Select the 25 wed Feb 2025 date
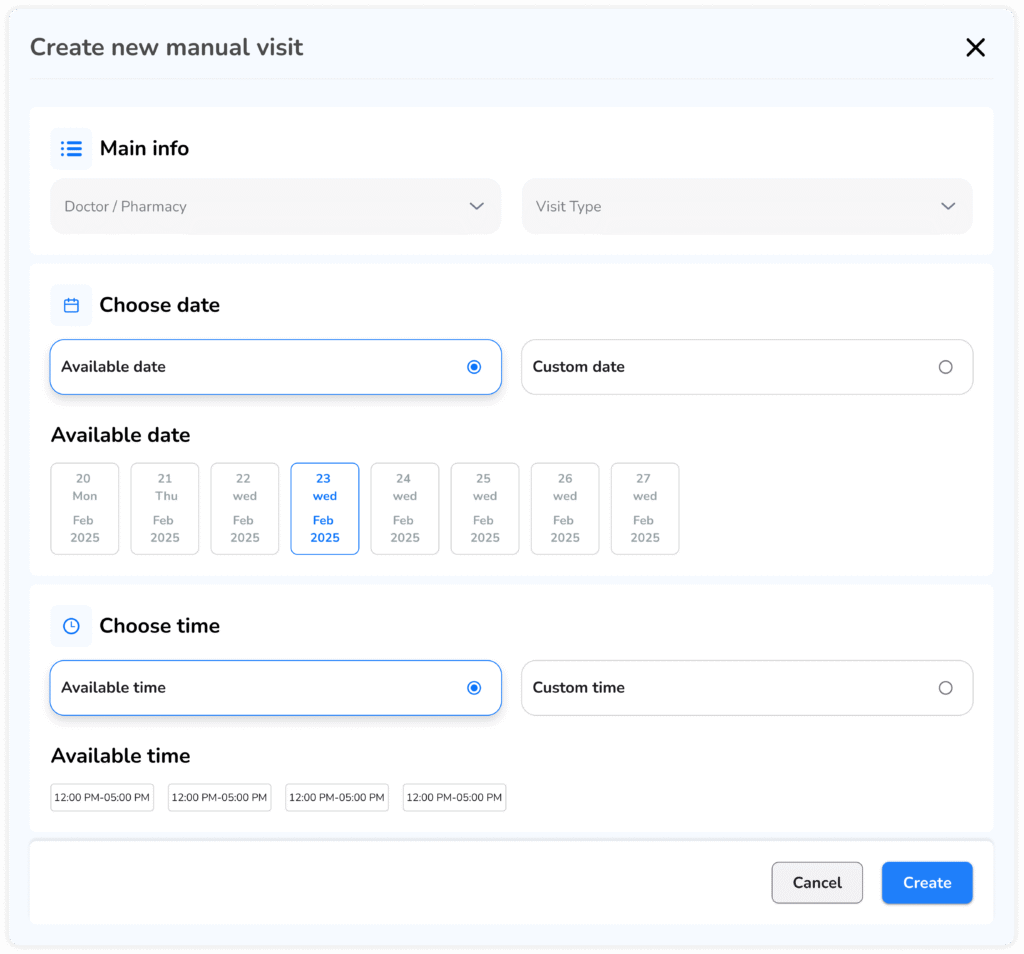 click(x=485, y=508)
